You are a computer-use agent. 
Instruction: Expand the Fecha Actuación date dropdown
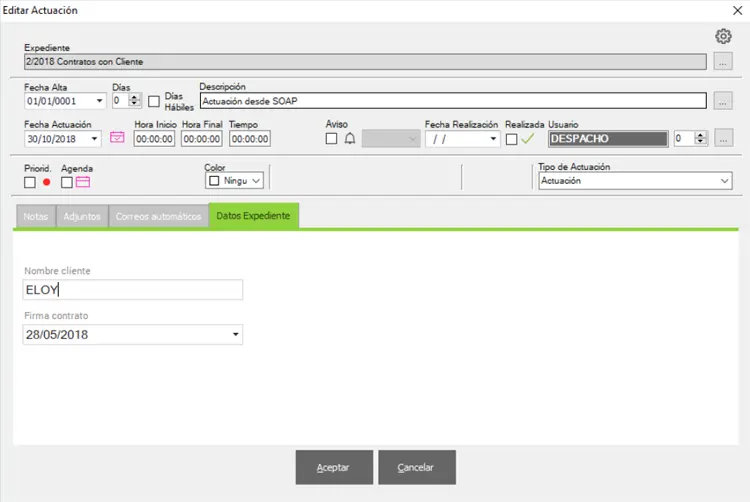pos(94,139)
